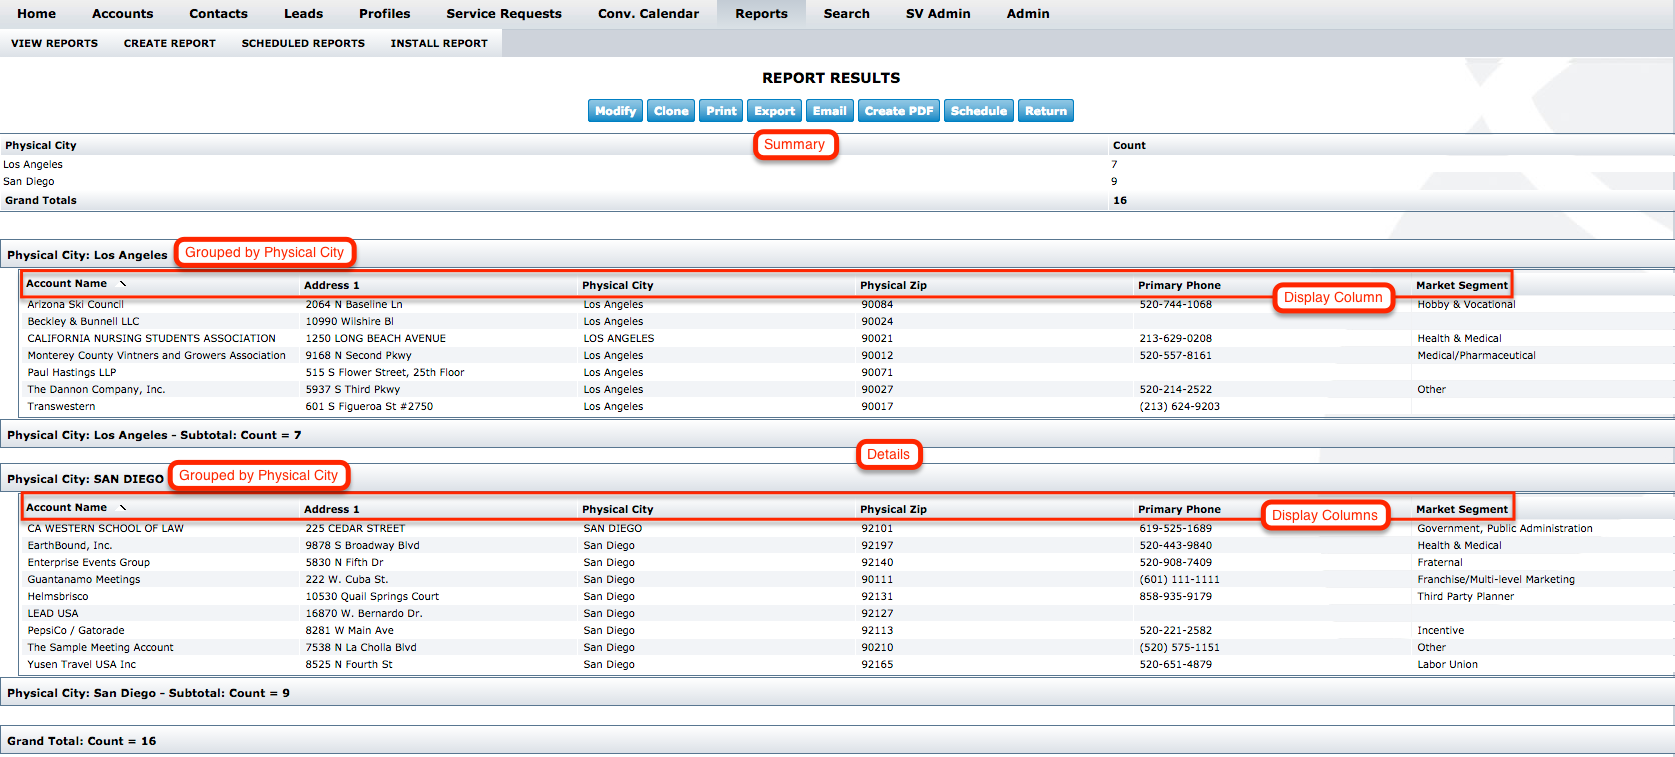Open Install Report tab

[x=438, y=43]
